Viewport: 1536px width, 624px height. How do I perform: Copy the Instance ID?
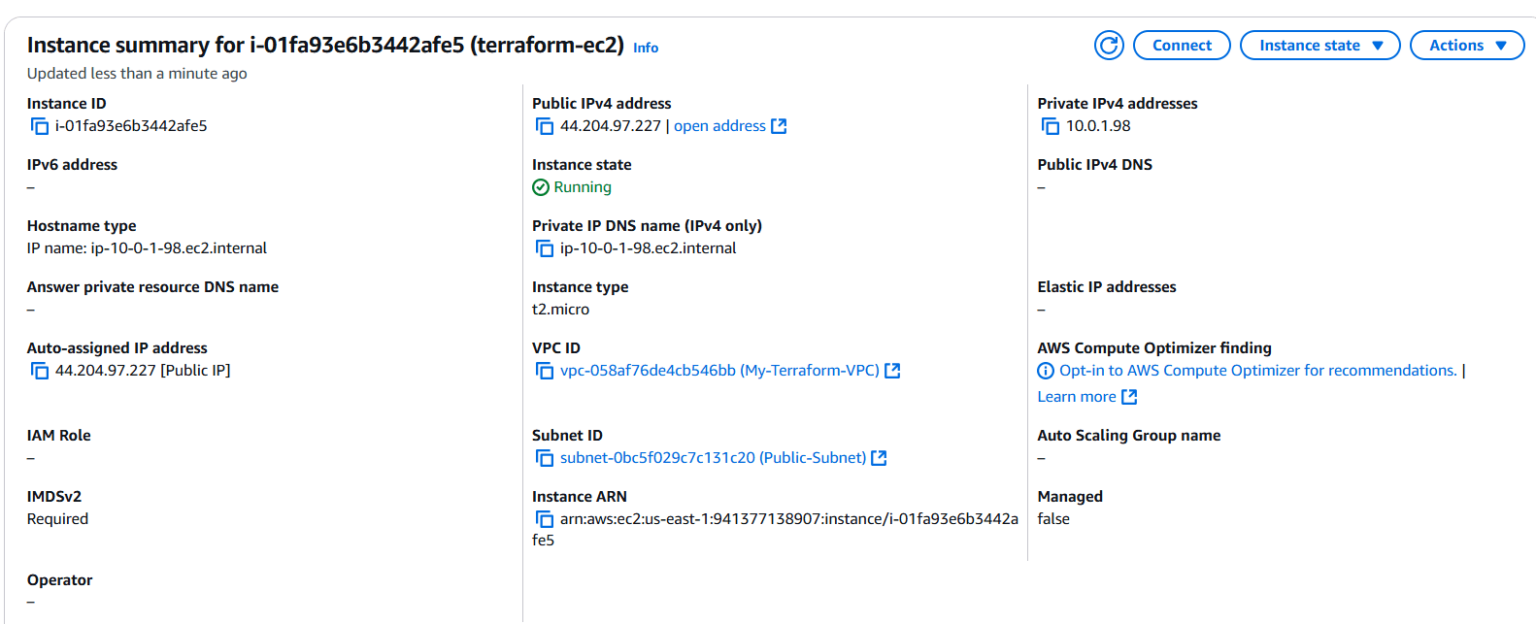coord(40,125)
